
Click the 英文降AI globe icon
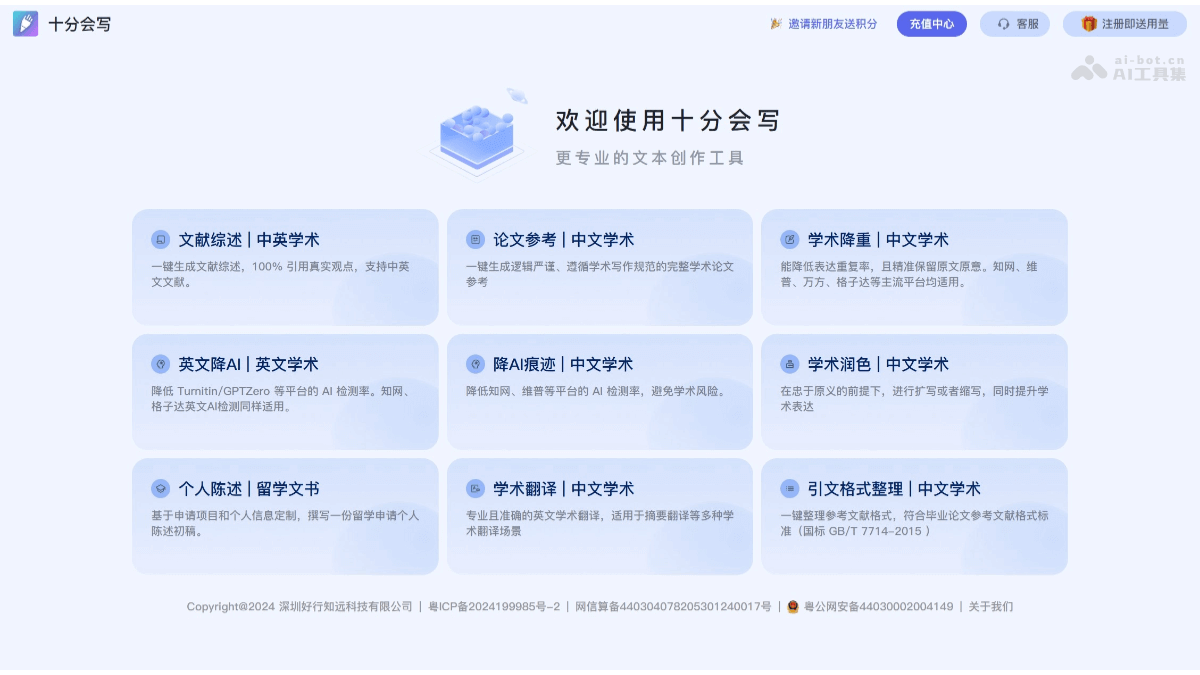point(161,364)
